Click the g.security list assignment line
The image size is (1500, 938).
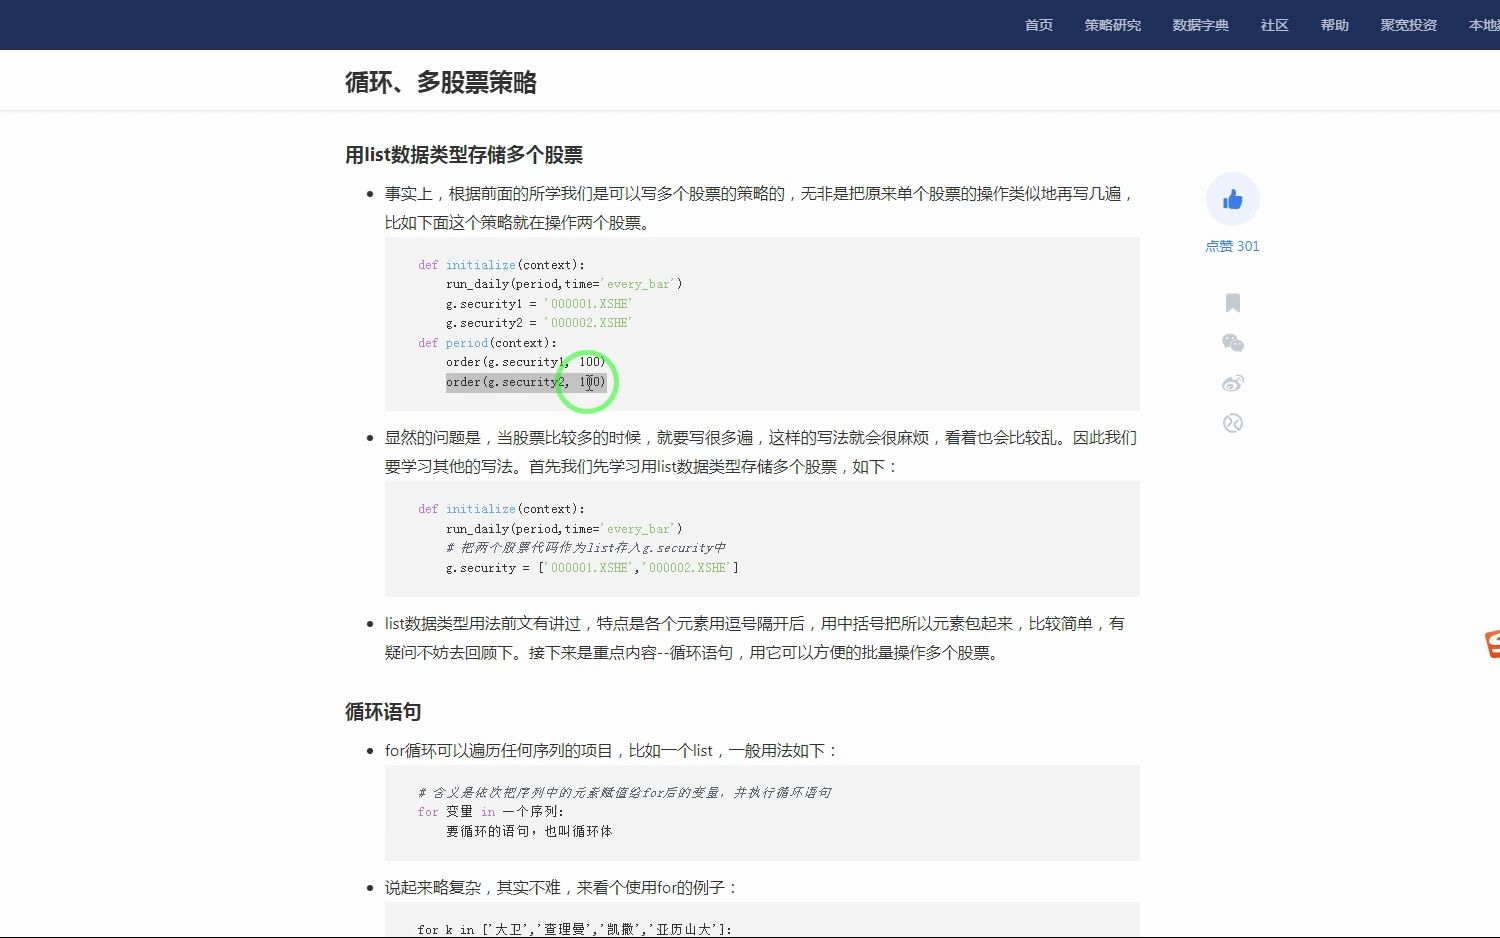click(x=592, y=568)
